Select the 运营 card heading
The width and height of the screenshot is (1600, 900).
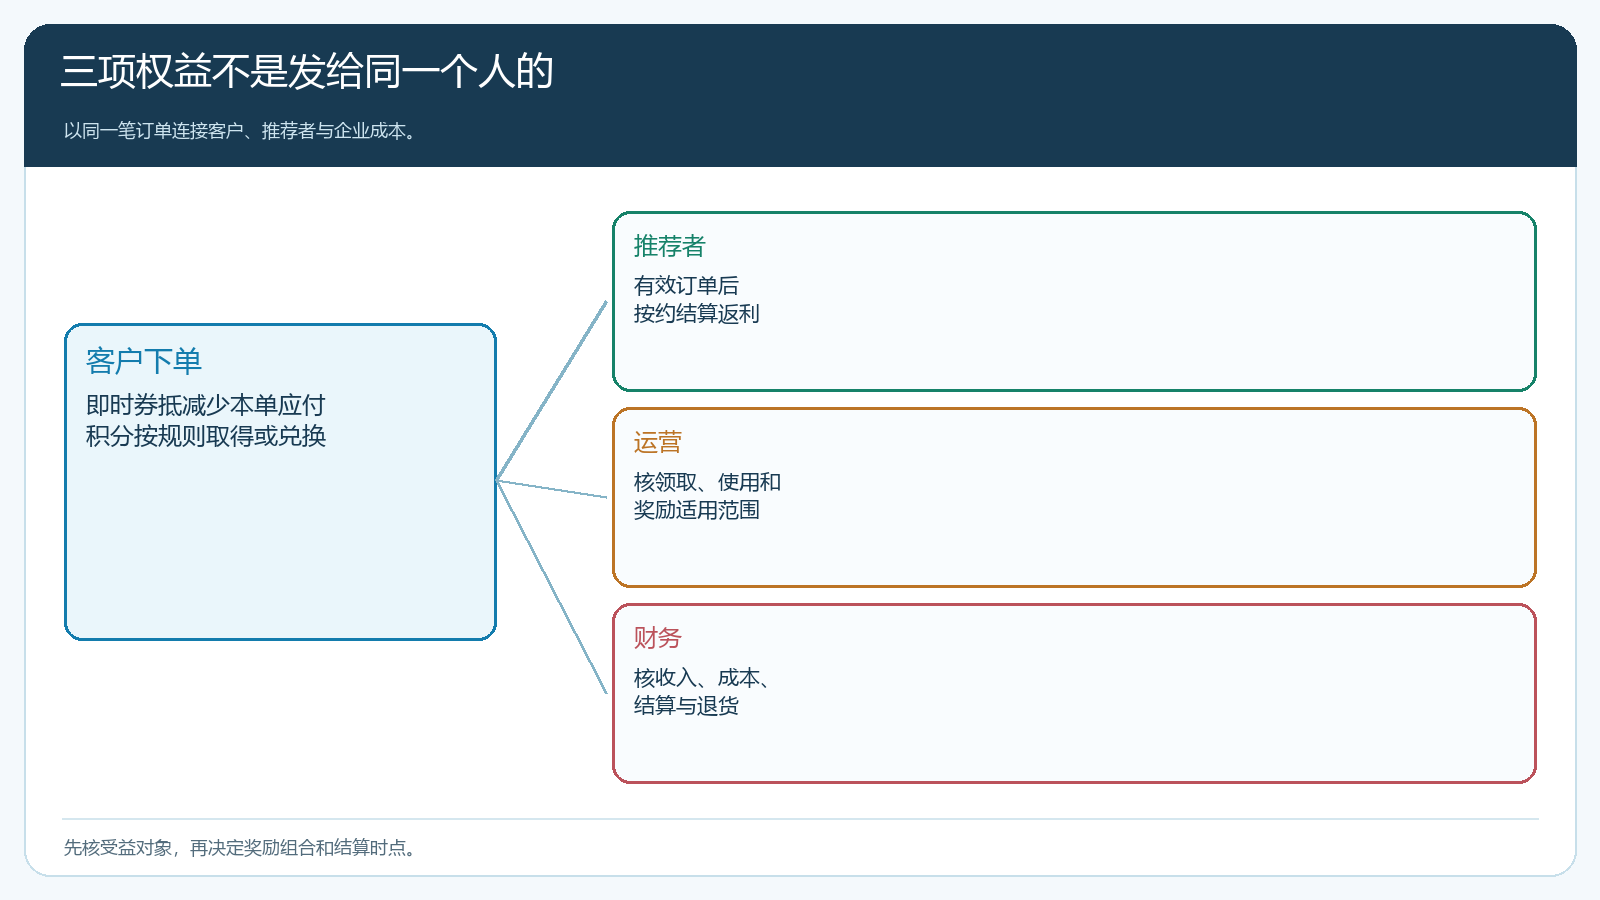tap(658, 442)
